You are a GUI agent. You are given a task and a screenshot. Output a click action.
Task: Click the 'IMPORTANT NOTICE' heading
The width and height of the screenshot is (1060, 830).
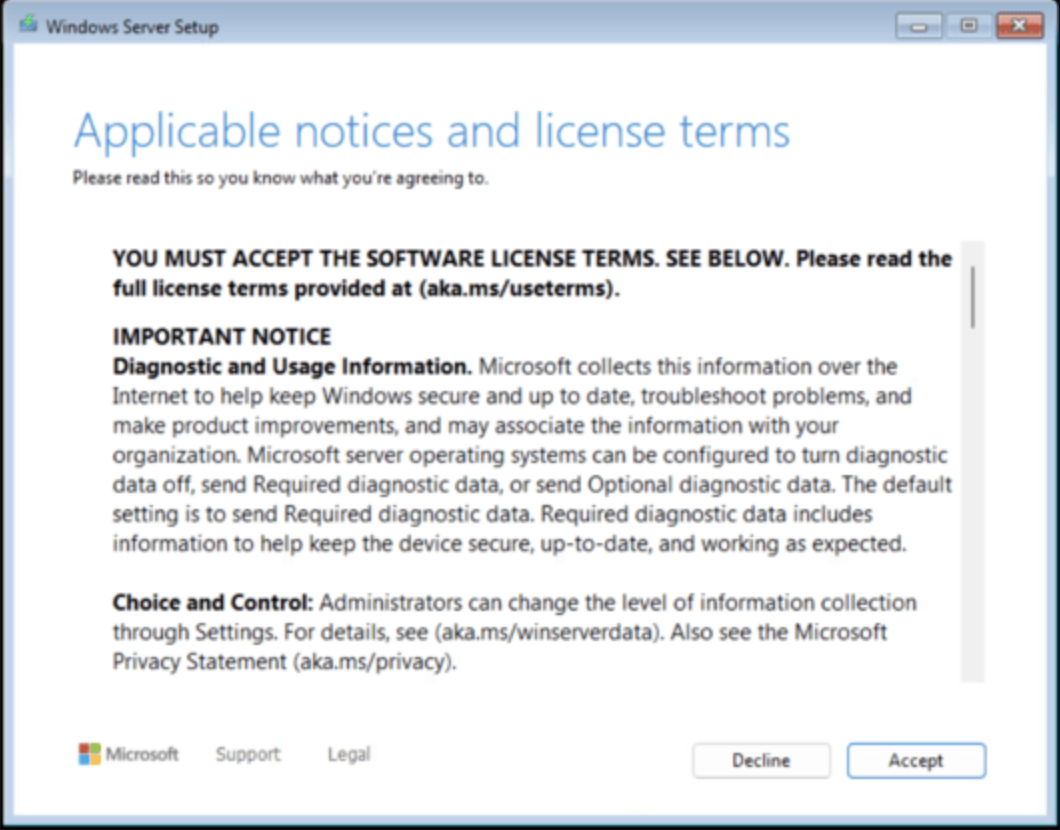coord(222,337)
